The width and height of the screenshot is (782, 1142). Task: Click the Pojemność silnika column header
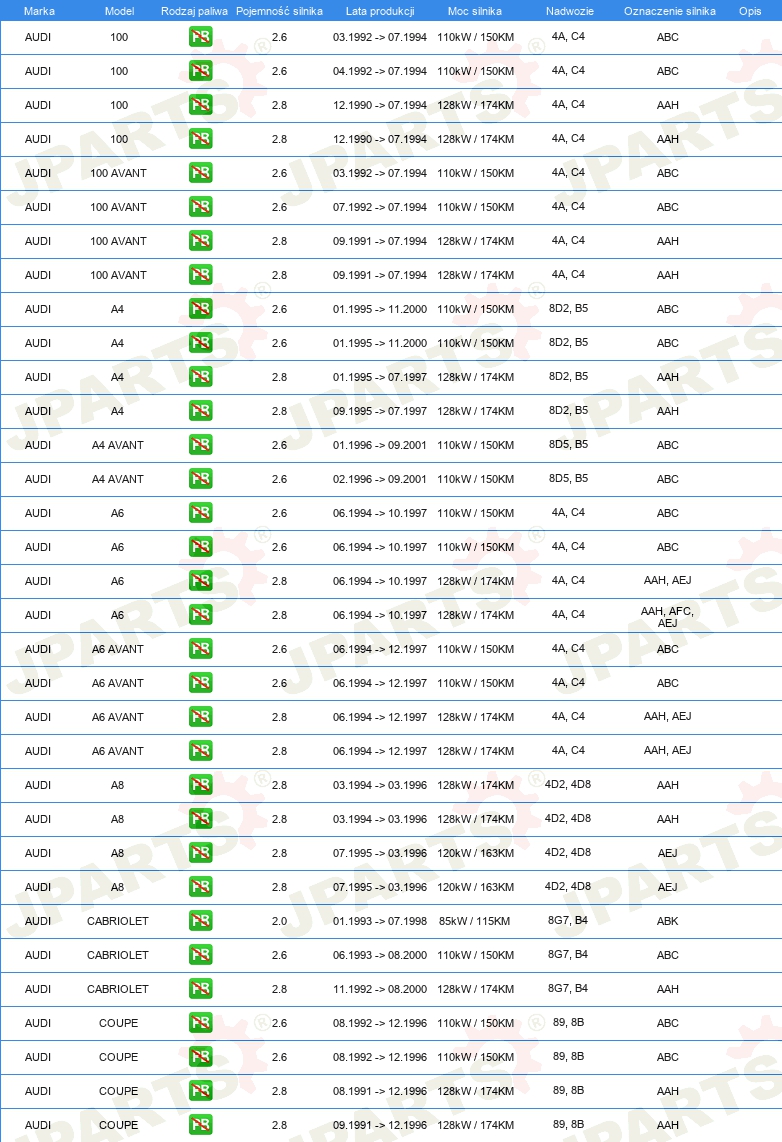(x=280, y=11)
